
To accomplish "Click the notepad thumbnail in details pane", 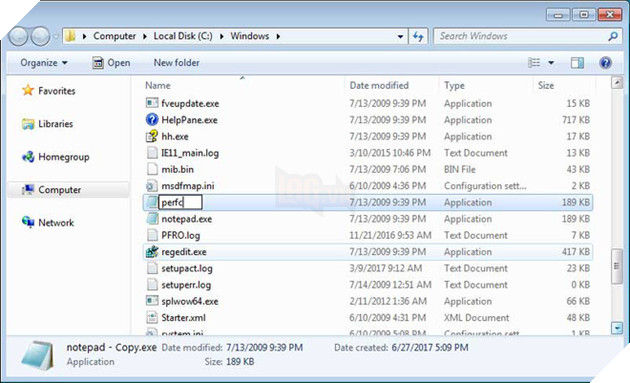I will click(x=37, y=355).
